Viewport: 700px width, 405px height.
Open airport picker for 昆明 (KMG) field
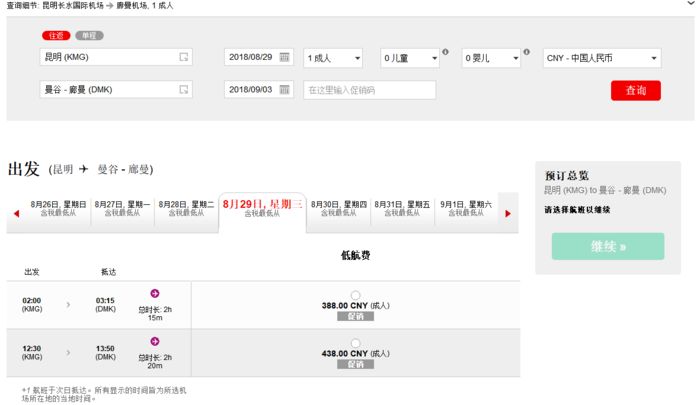click(x=183, y=57)
